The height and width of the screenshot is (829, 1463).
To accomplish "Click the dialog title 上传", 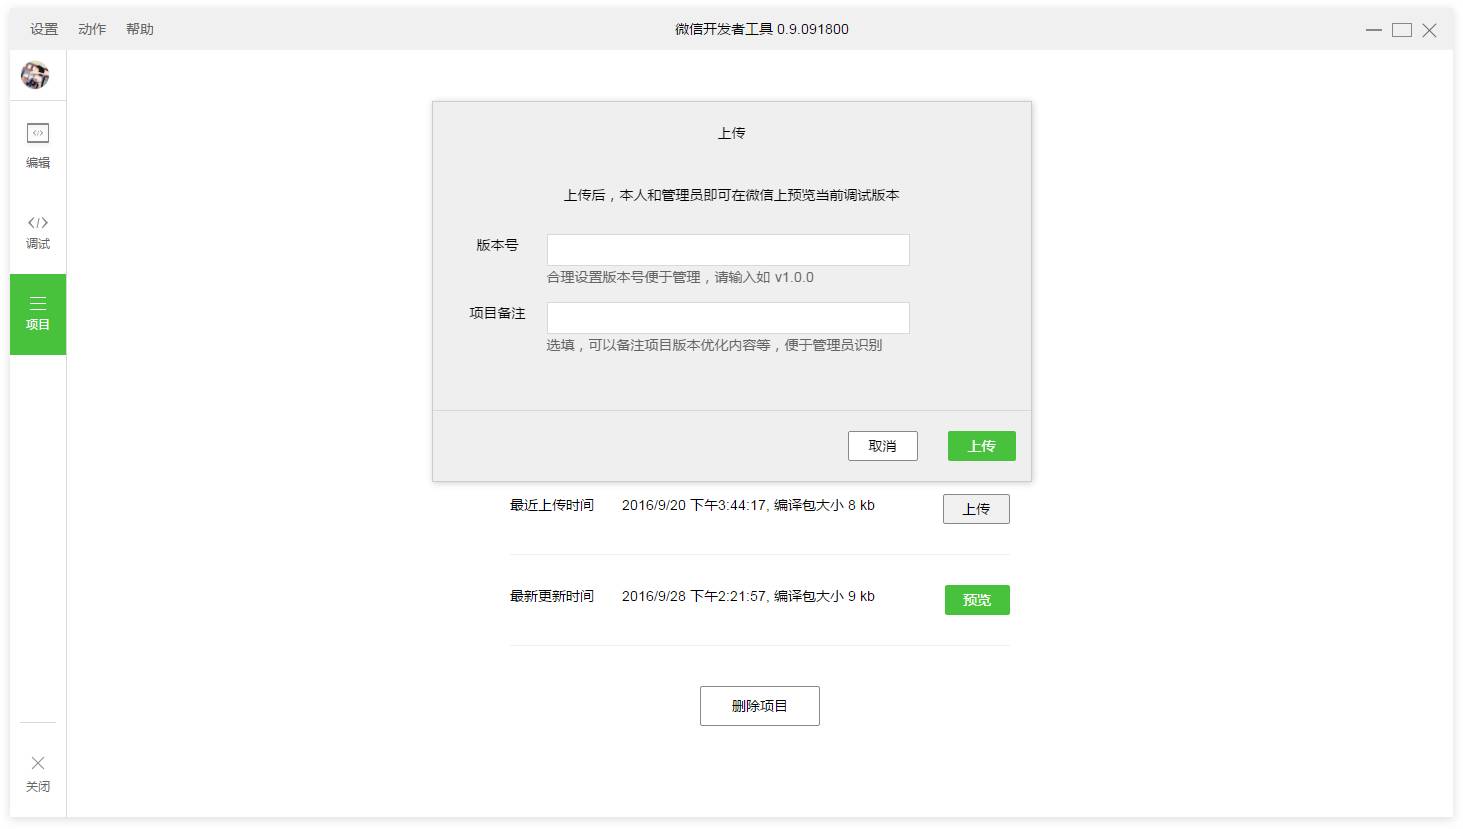I will 732,133.
